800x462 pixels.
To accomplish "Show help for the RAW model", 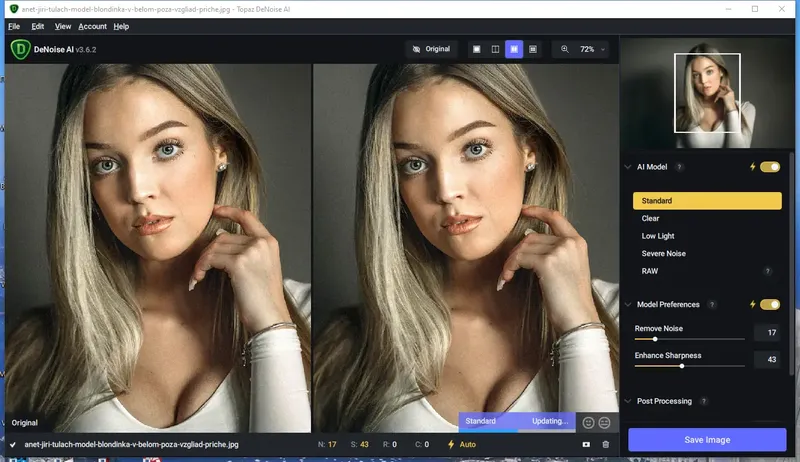I will (767, 271).
